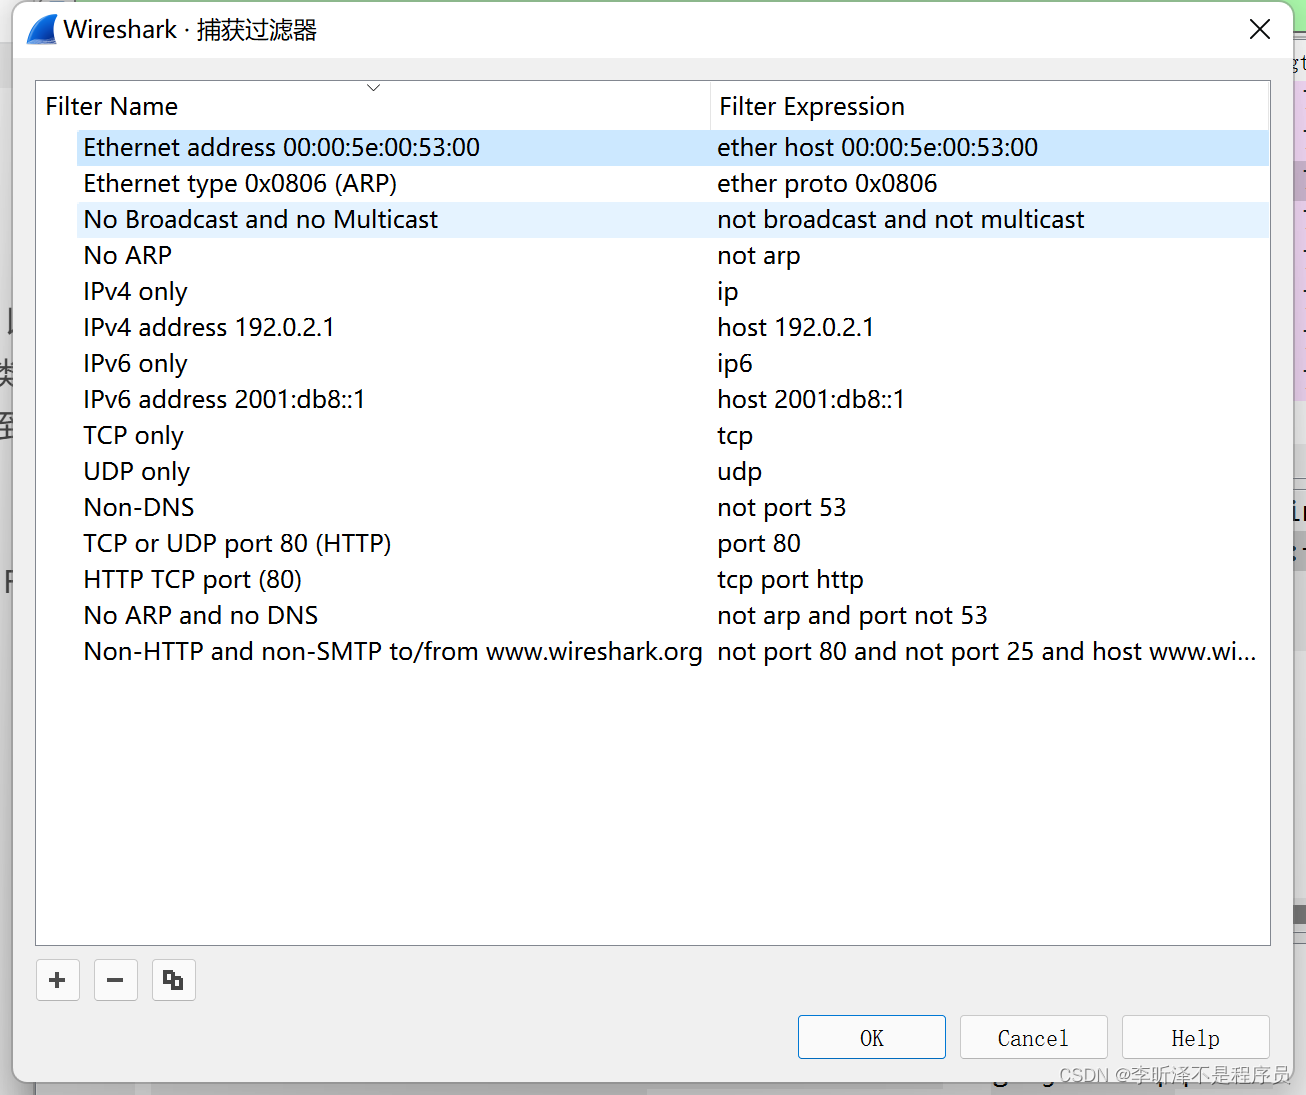The width and height of the screenshot is (1306, 1095).
Task: Click the 'tcp' expression cell
Action: (735, 436)
